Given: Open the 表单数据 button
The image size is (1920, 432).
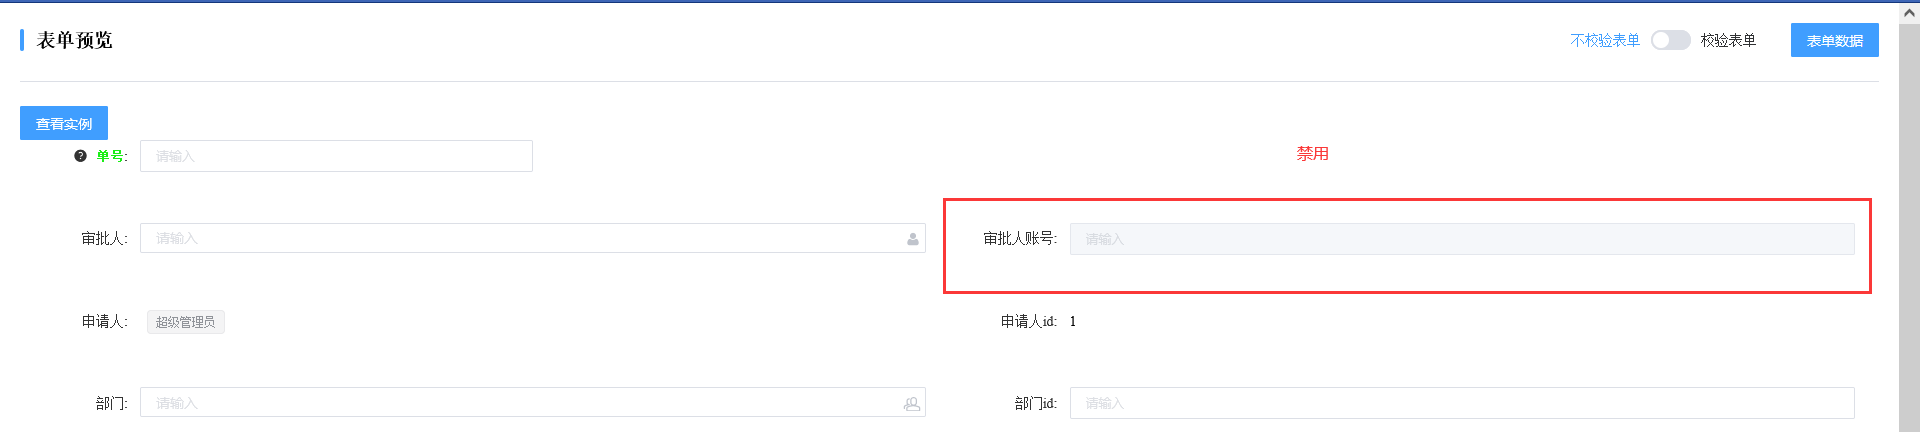Looking at the screenshot, I should 1834,40.
